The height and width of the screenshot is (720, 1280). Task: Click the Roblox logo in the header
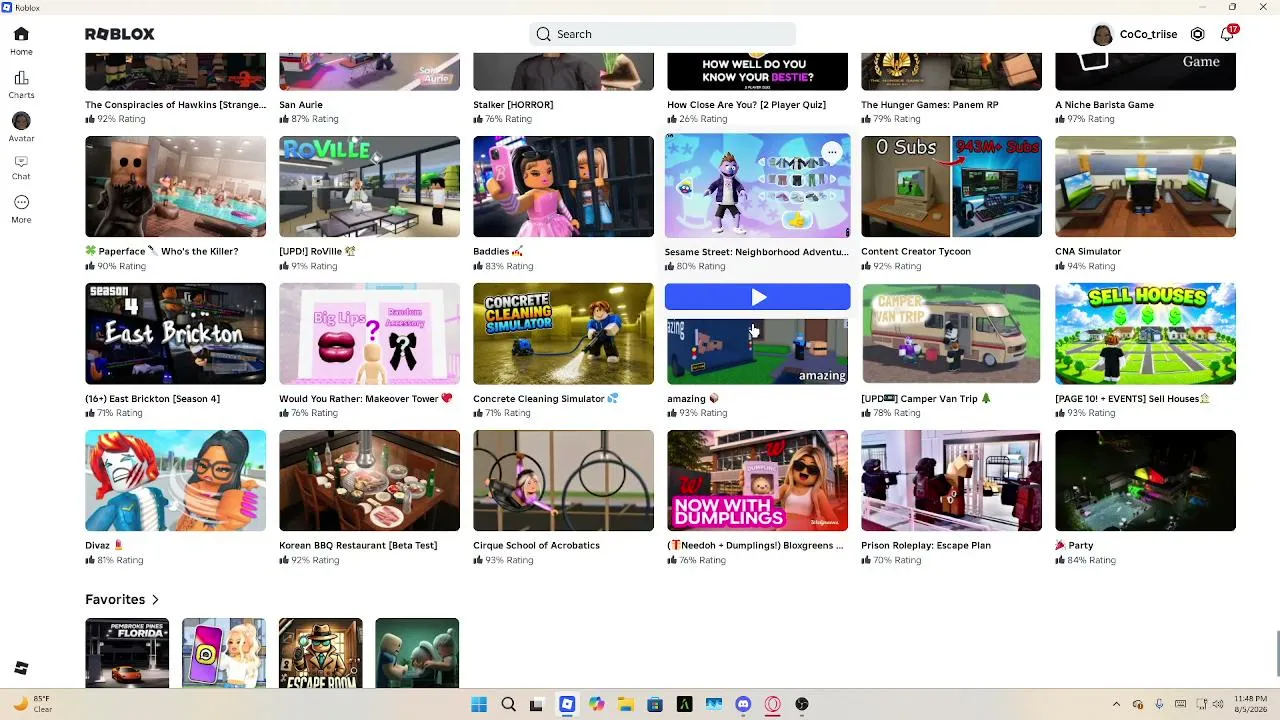coord(120,34)
